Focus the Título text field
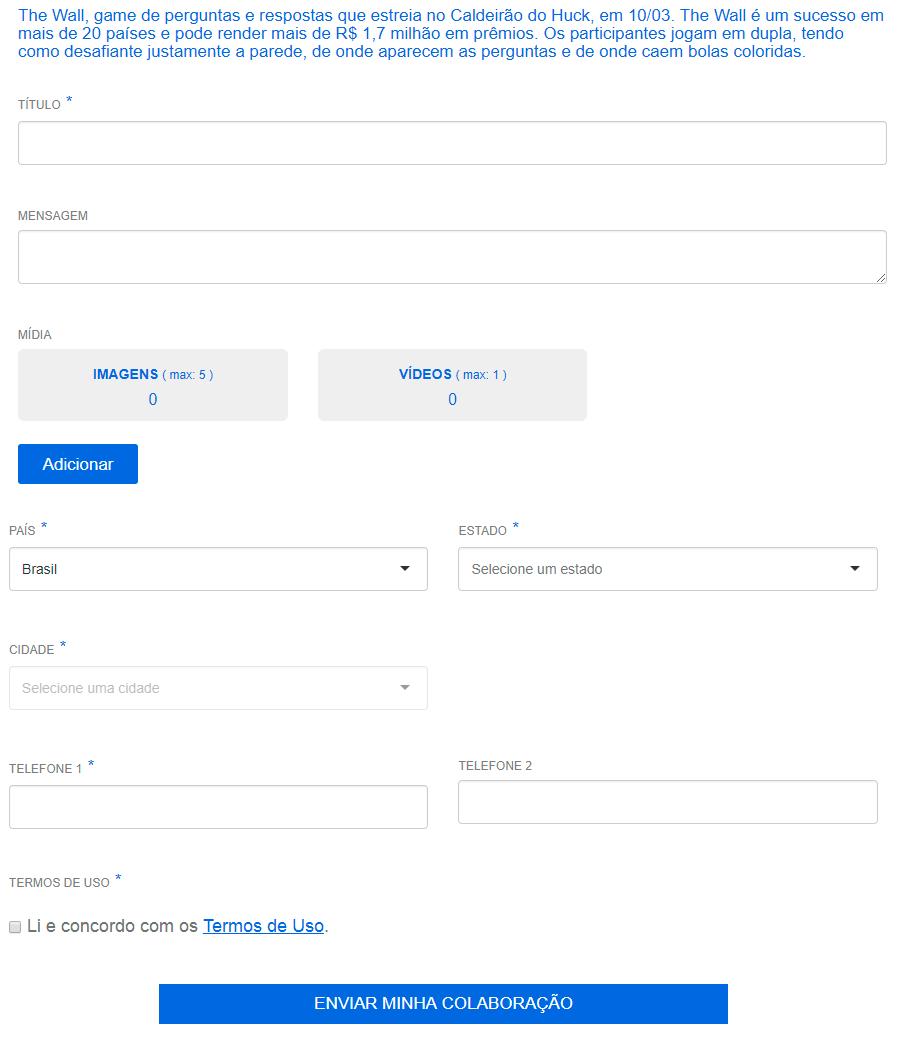The height and width of the screenshot is (1041, 905). [x=452, y=143]
